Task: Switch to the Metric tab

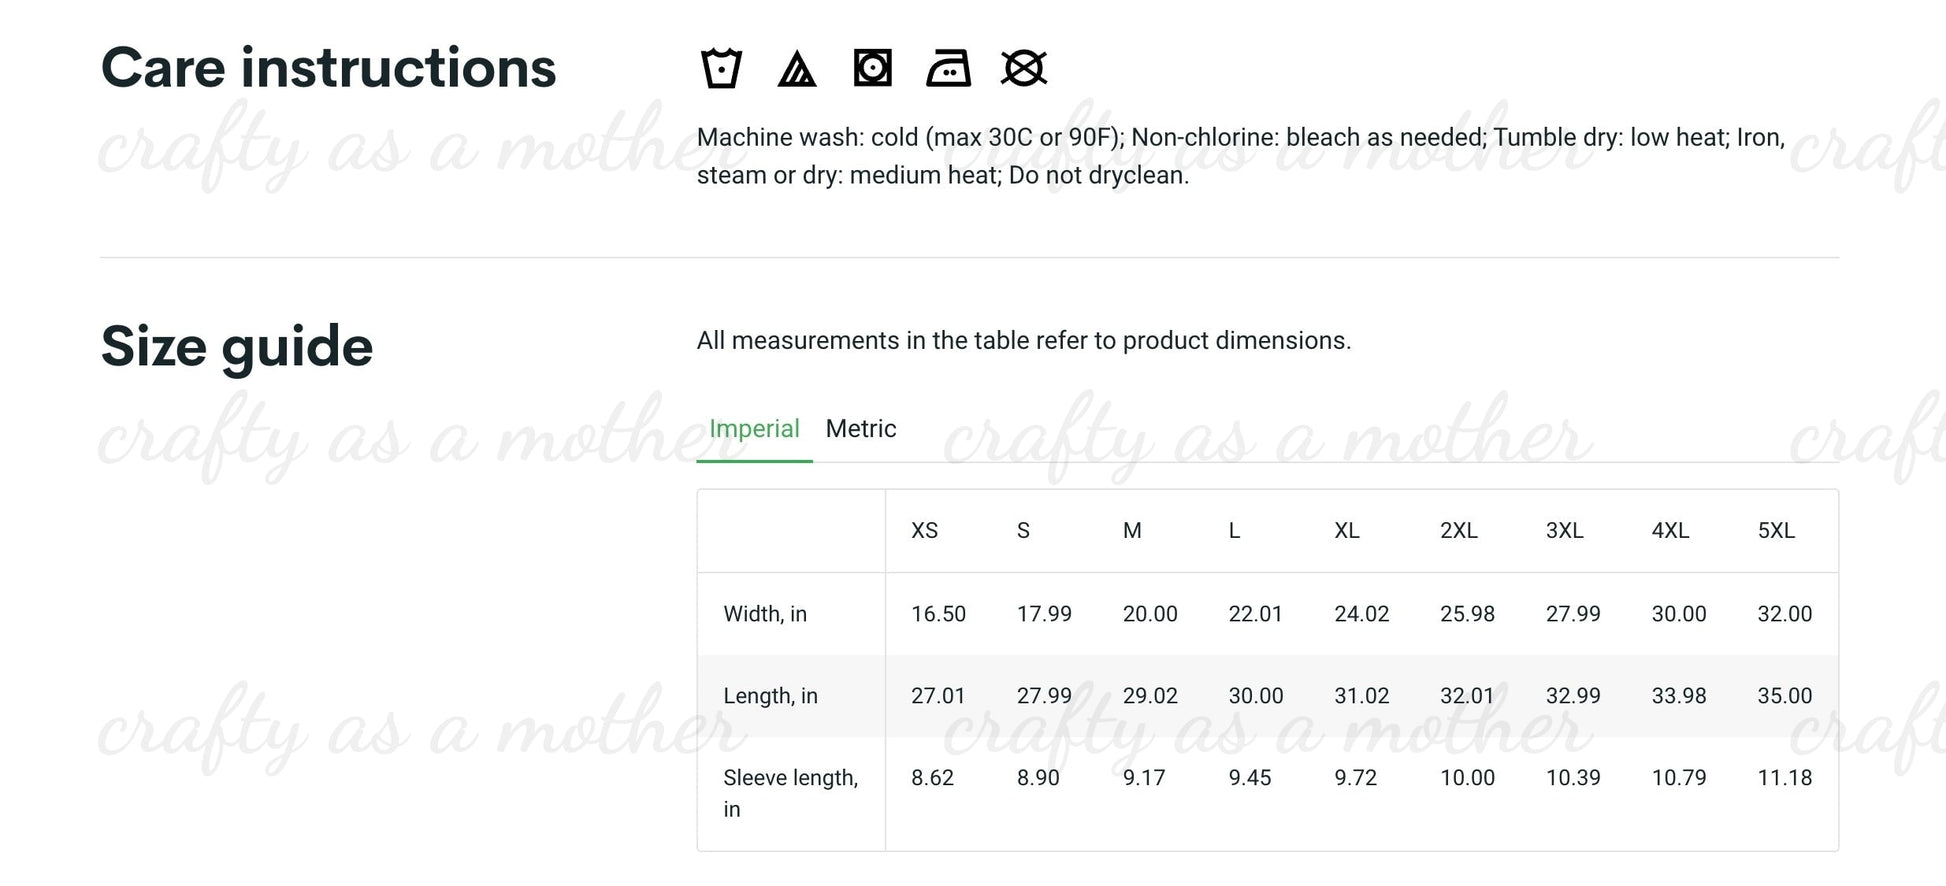Action: point(860,429)
